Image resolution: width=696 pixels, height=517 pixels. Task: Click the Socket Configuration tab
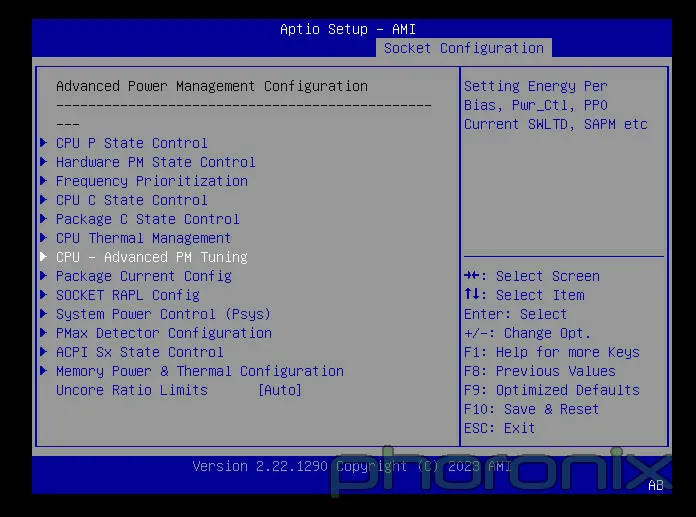pyautogui.click(x=464, y=48)
